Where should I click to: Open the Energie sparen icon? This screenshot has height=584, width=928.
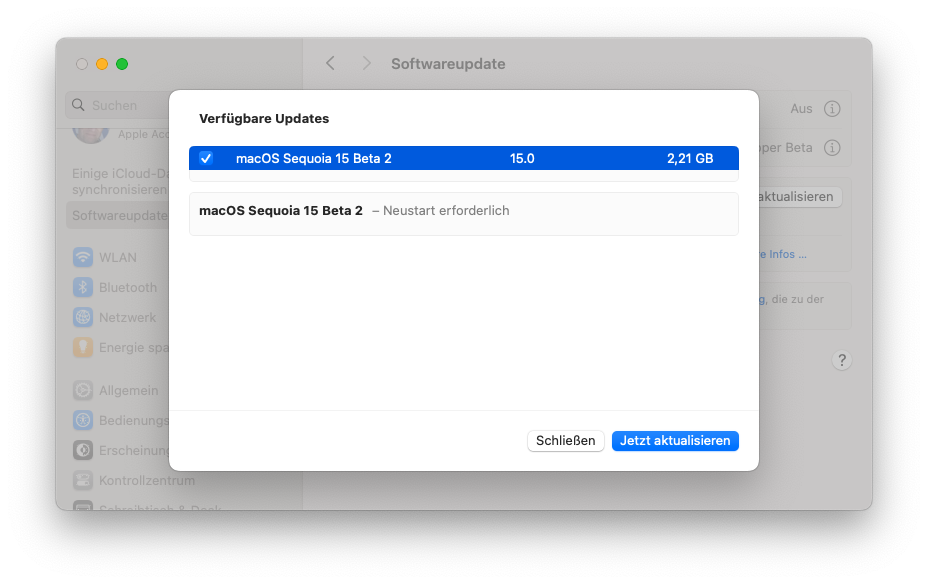point(83,347)
